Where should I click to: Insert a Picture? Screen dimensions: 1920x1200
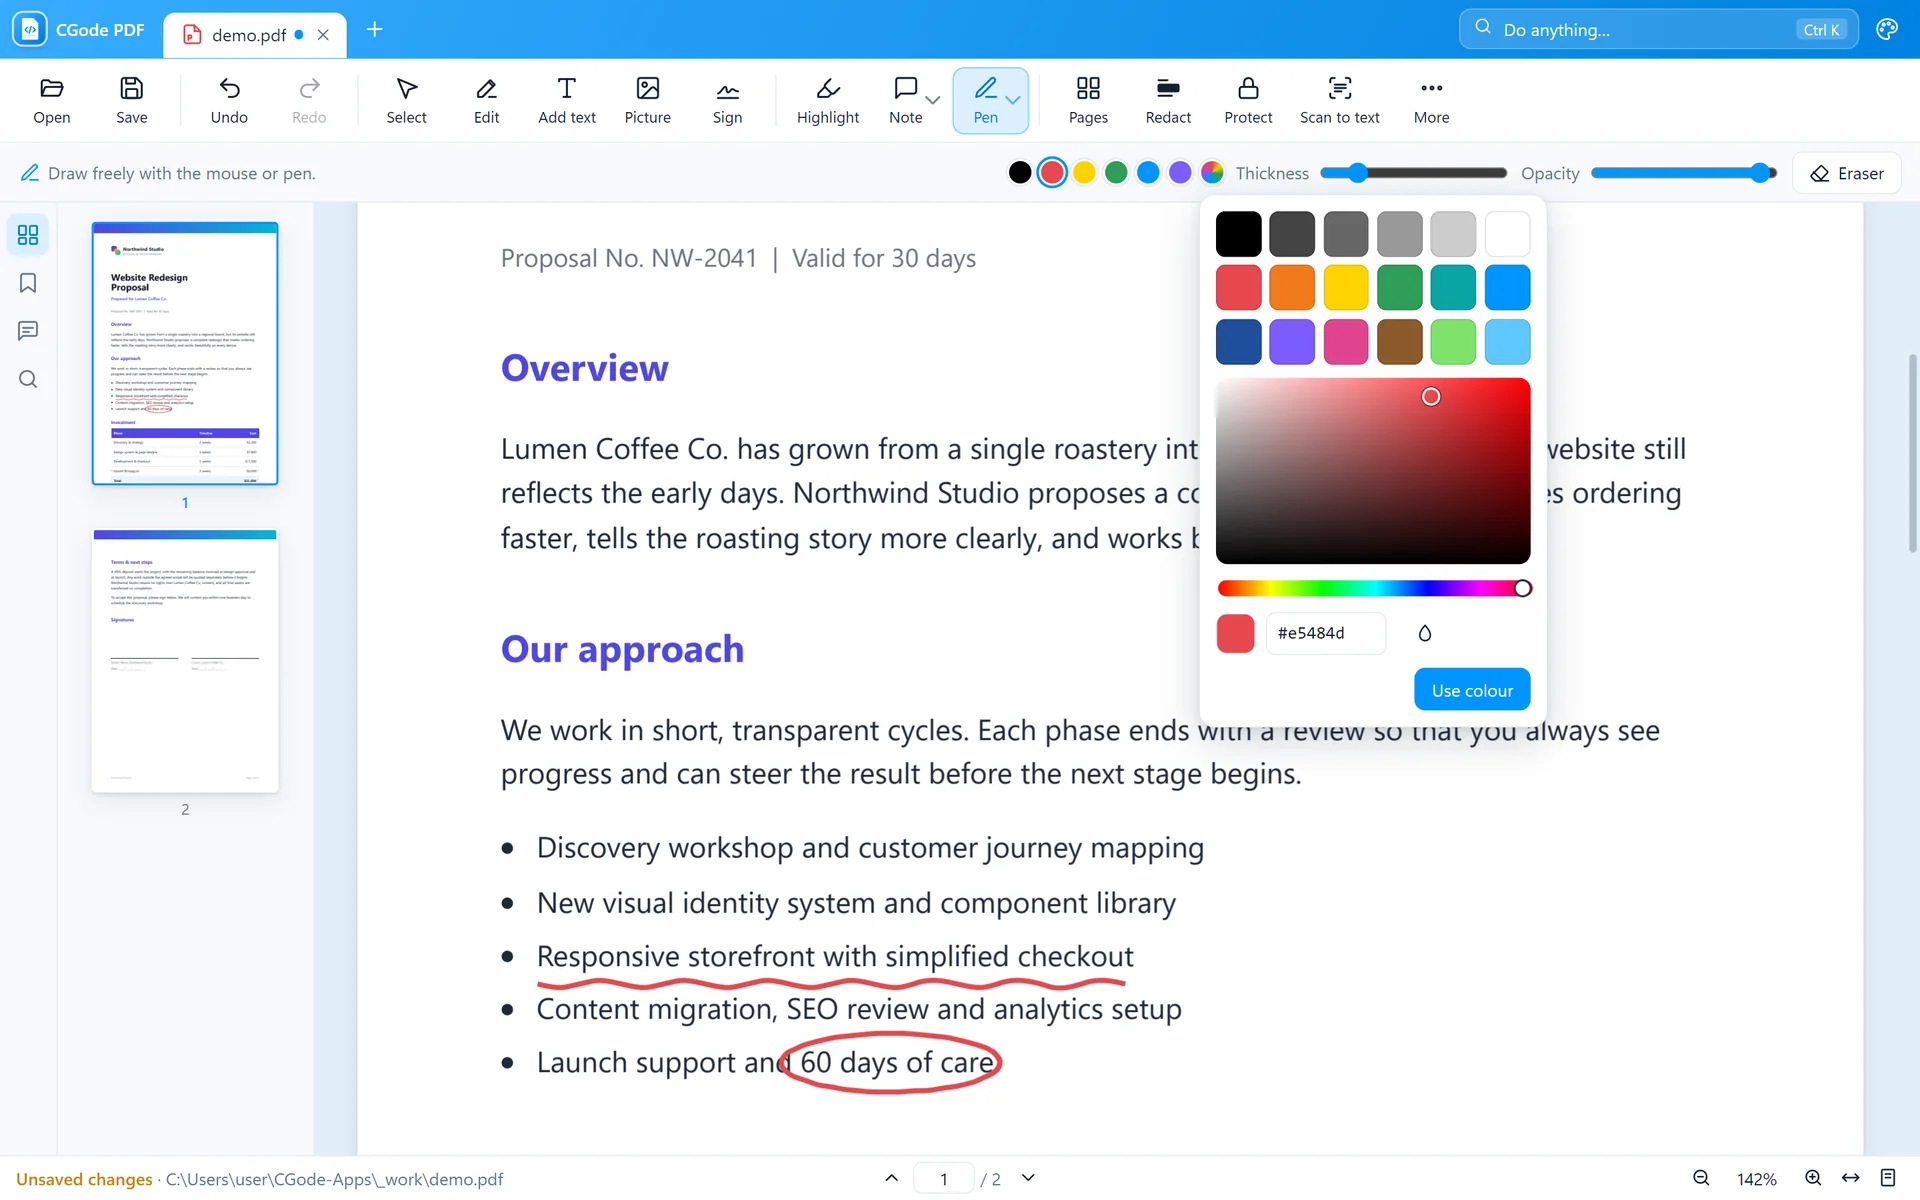[x=647, y=100]
